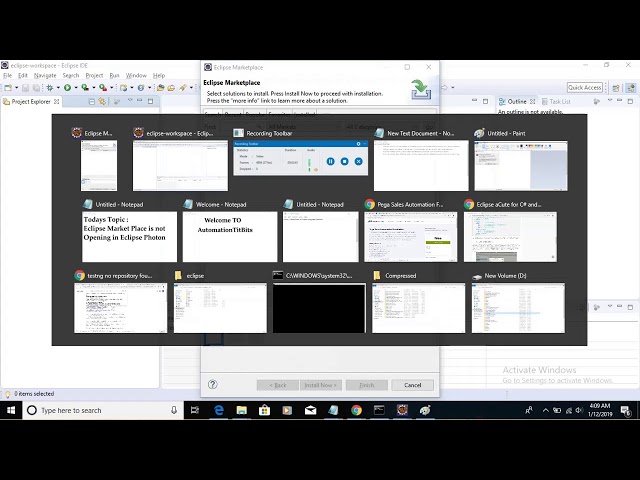Switch to Eclipse aCute for C# Chrome window
640x480 pixels.
coord(510,236)
